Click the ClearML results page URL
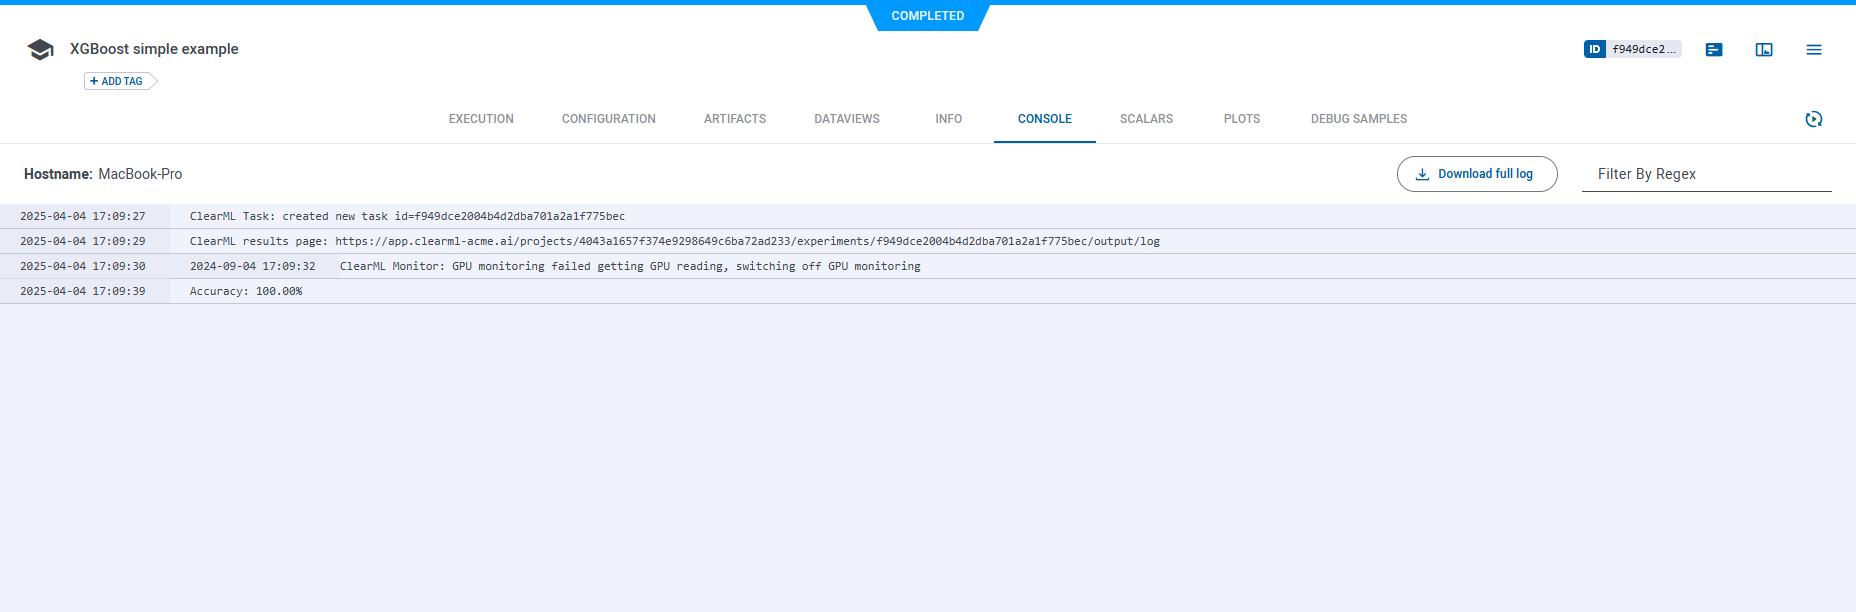 tap(747, 241)
